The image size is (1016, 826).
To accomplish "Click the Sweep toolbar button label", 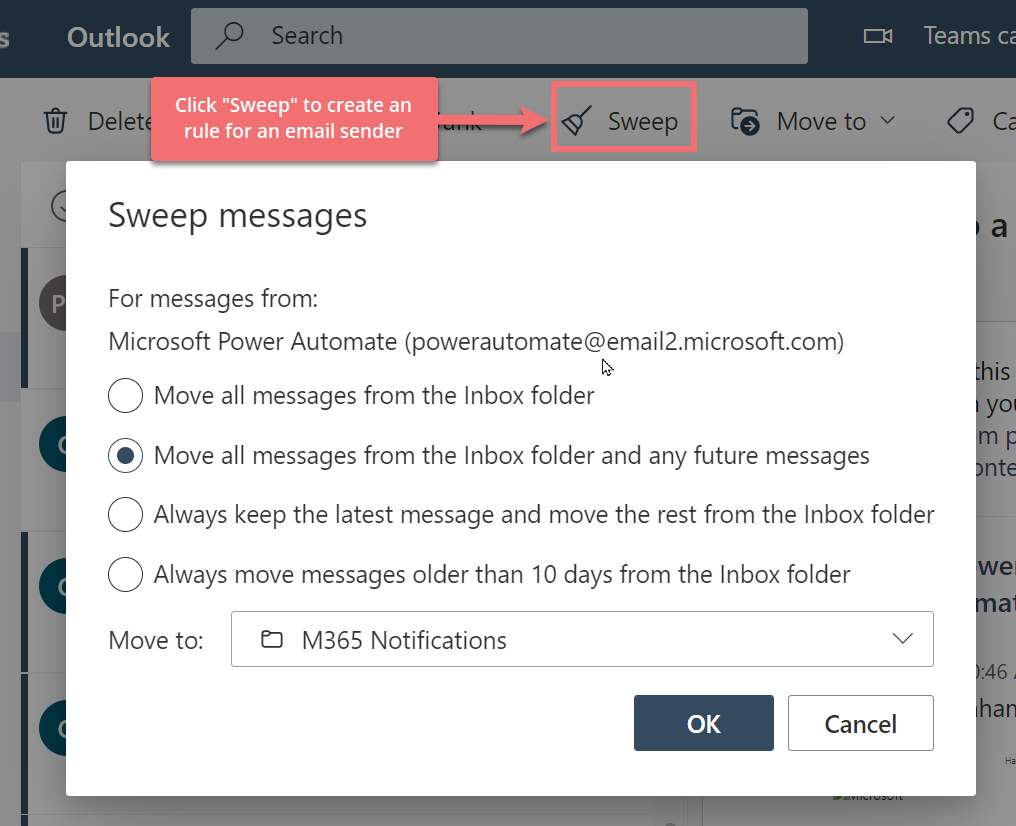I will click(642, 121).
